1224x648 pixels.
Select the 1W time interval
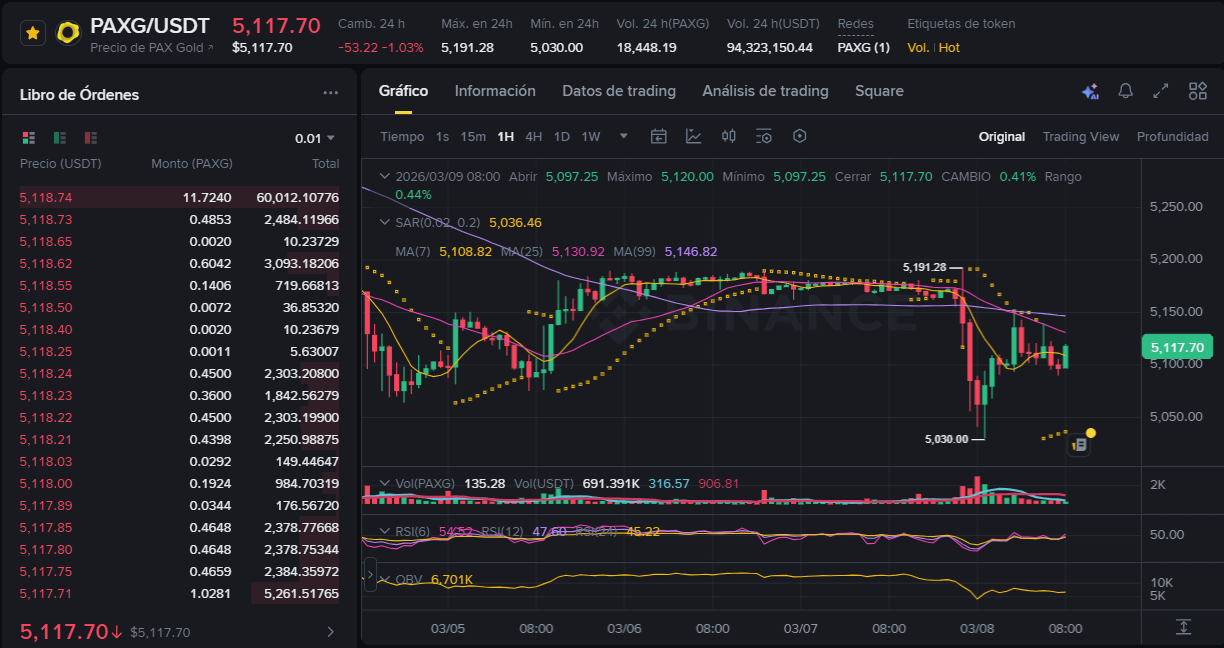point(591,137)
